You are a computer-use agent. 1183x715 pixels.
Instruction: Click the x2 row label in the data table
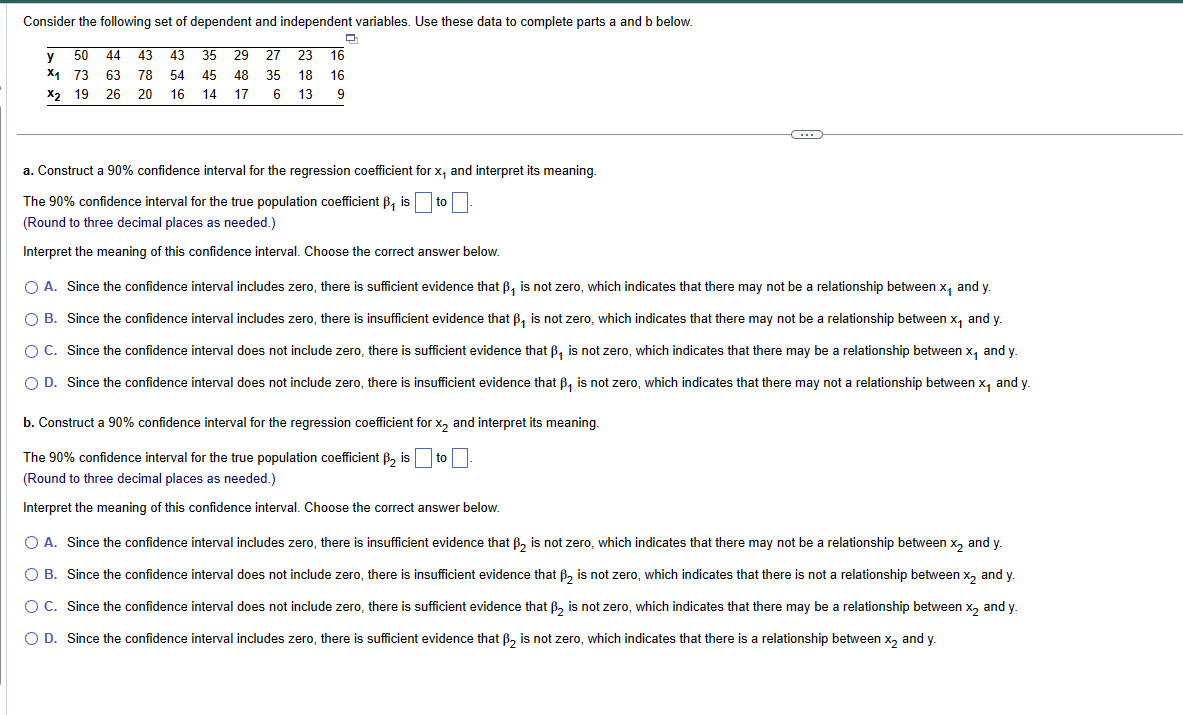tap(54, 94)
